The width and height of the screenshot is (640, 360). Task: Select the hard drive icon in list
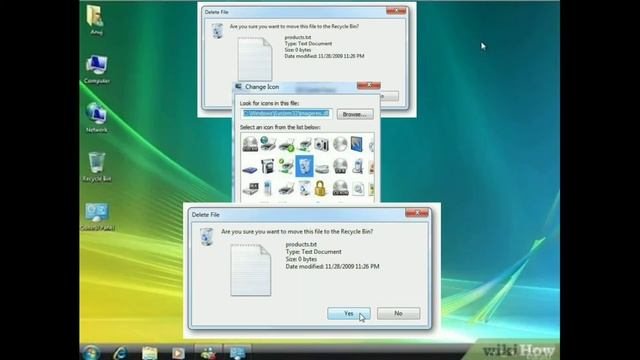click(250, 144)
